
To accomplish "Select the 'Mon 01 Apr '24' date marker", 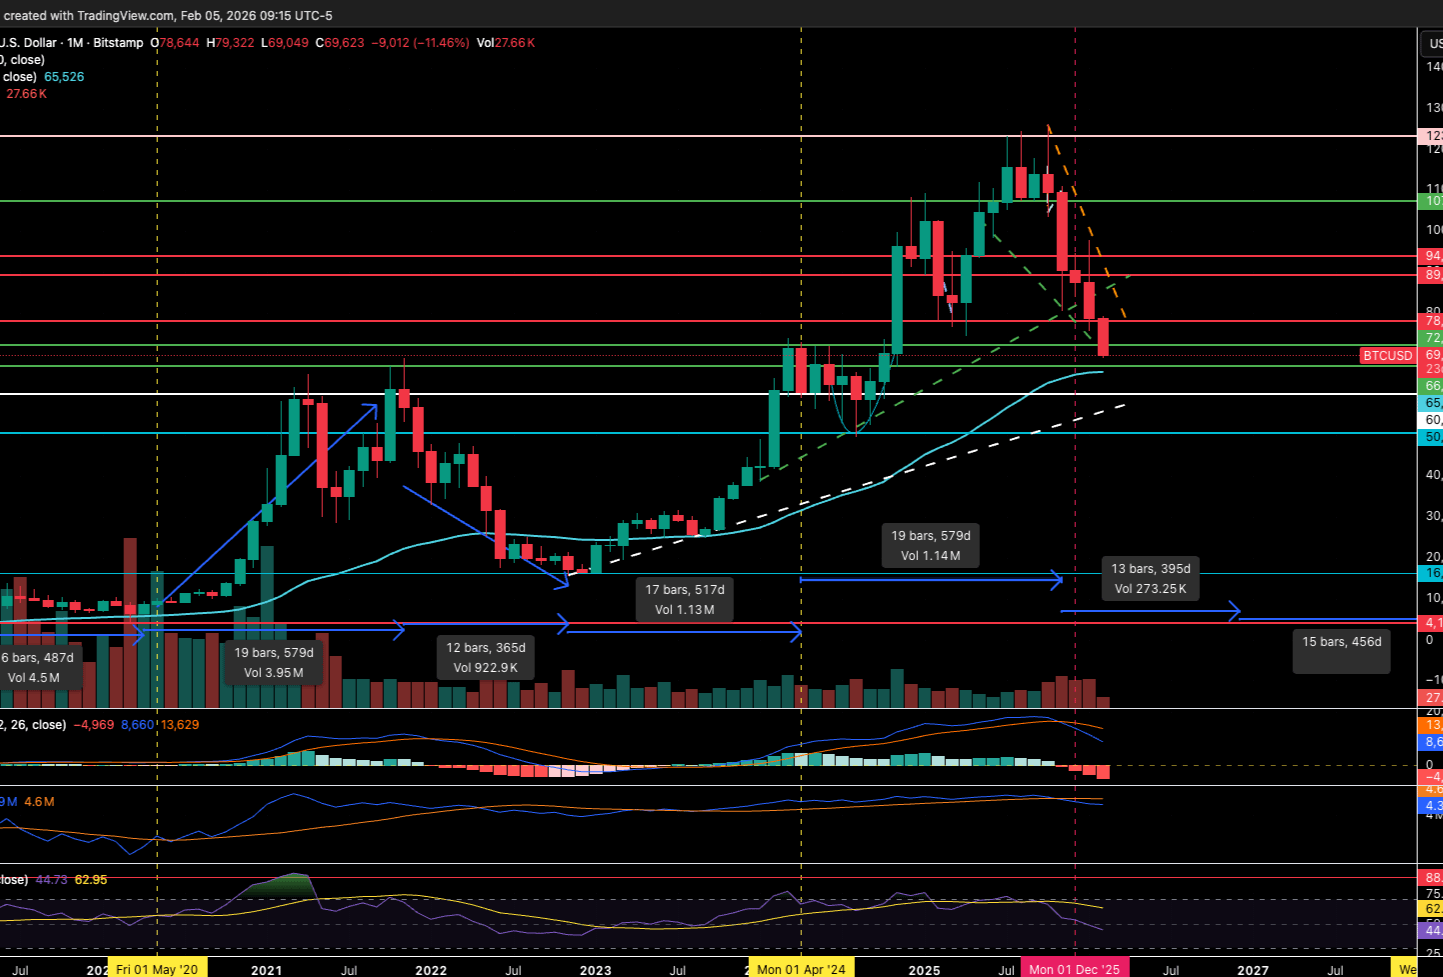I will tap(801, 969).
